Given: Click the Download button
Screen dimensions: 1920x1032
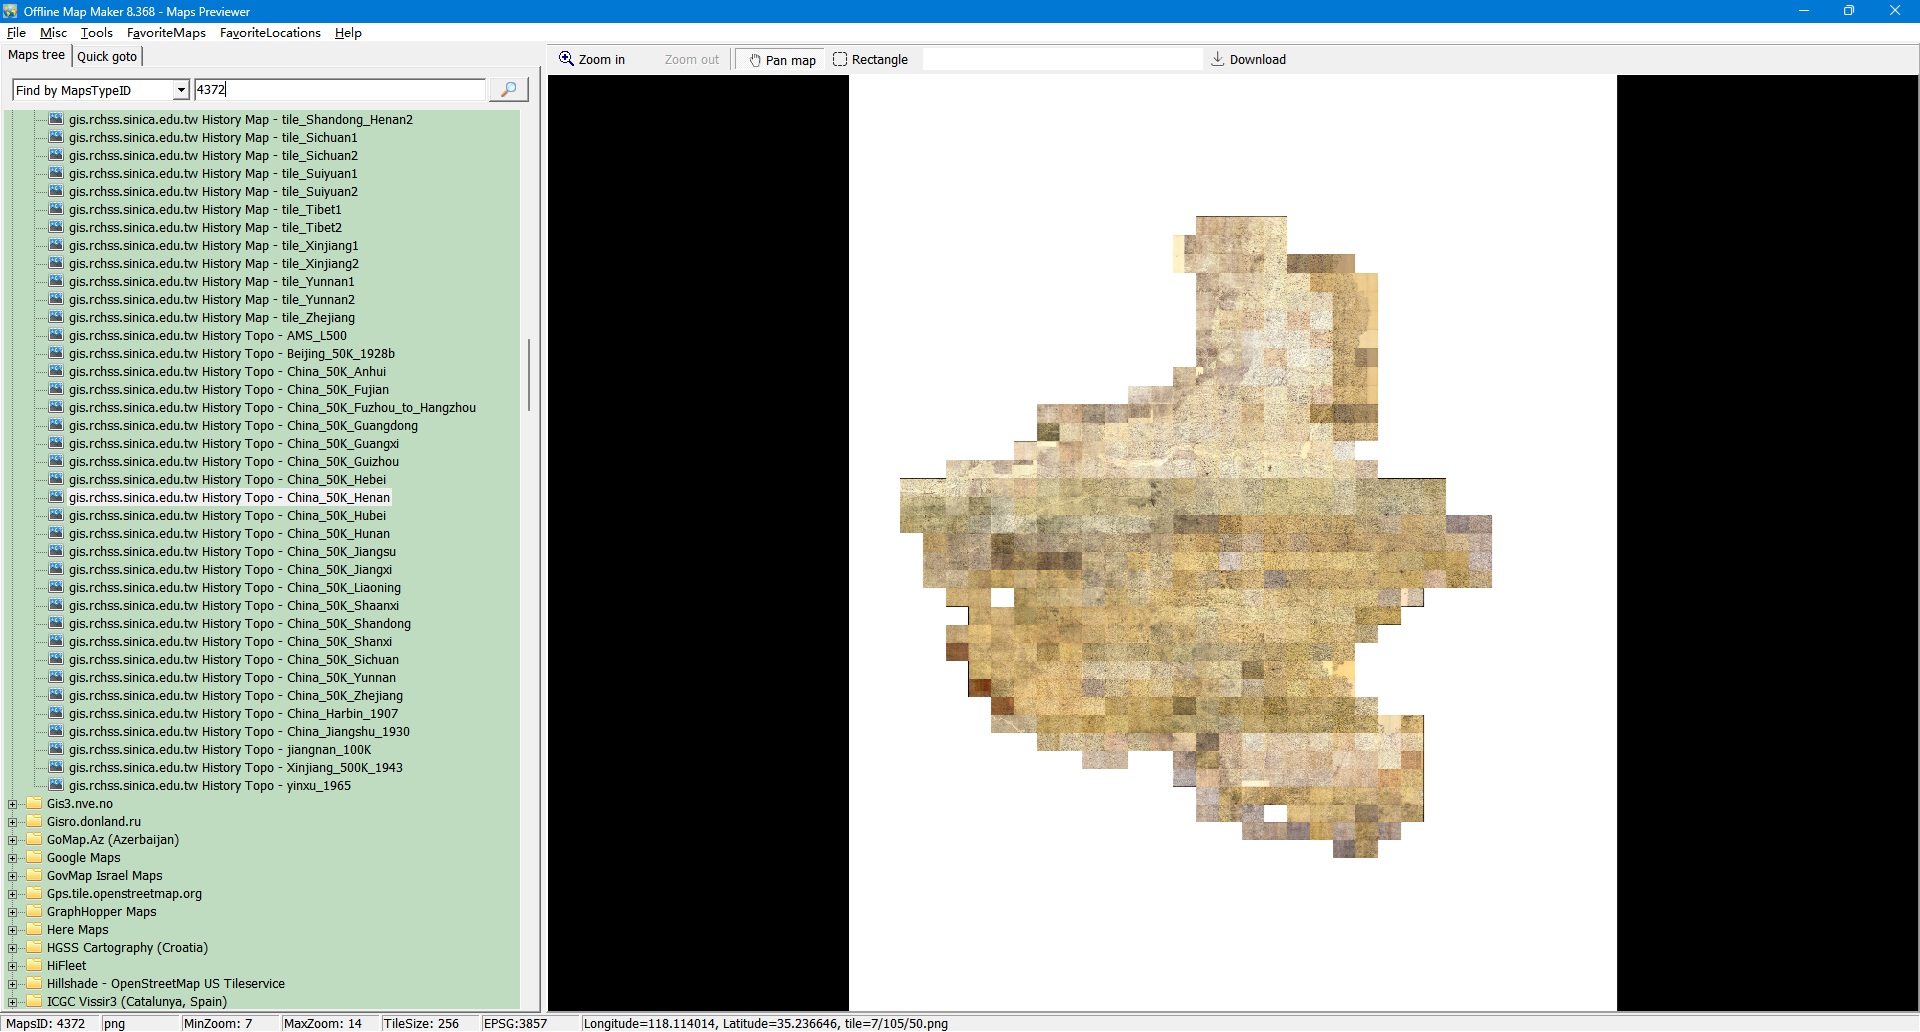Looking at the screenshot, I should [x=1248, y=60].
